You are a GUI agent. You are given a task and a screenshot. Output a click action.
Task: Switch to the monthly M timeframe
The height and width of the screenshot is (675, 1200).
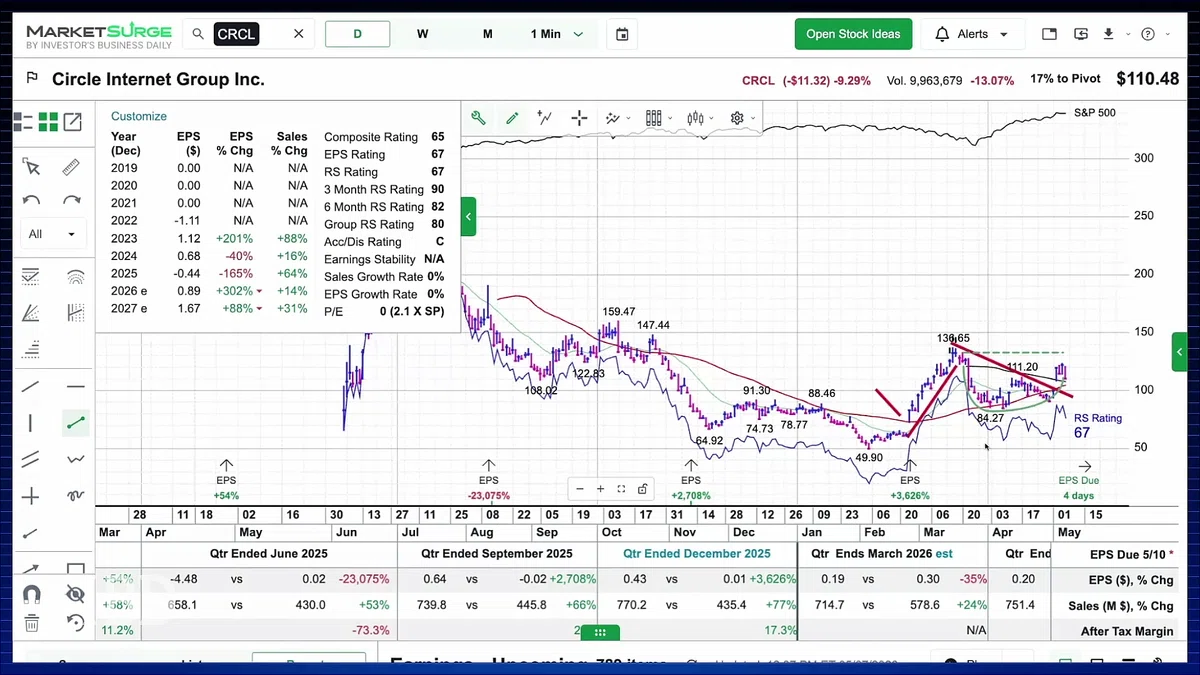tap(487, 34)
